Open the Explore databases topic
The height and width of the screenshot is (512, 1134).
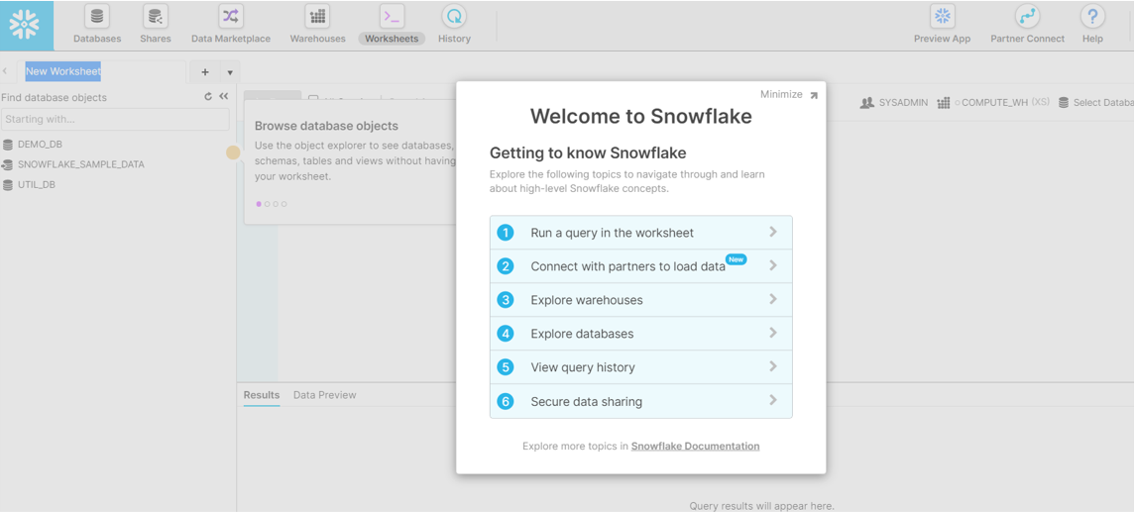click(641, 333)
